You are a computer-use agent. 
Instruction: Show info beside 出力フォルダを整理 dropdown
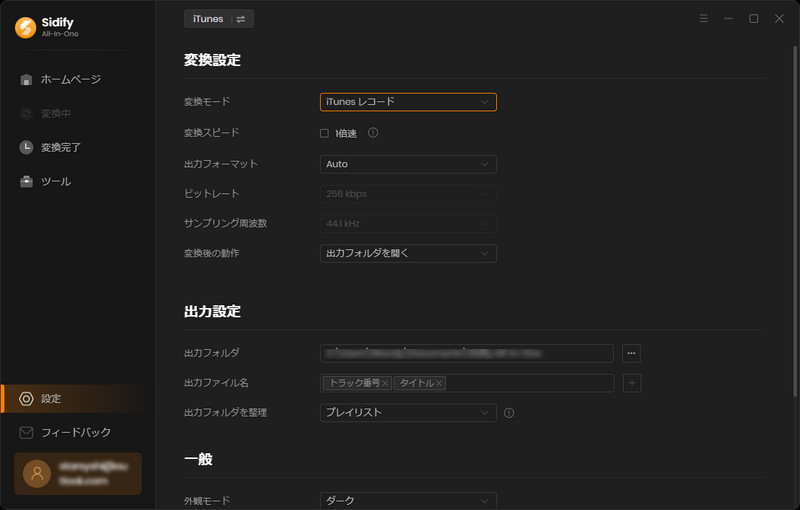tap(509, 413)
